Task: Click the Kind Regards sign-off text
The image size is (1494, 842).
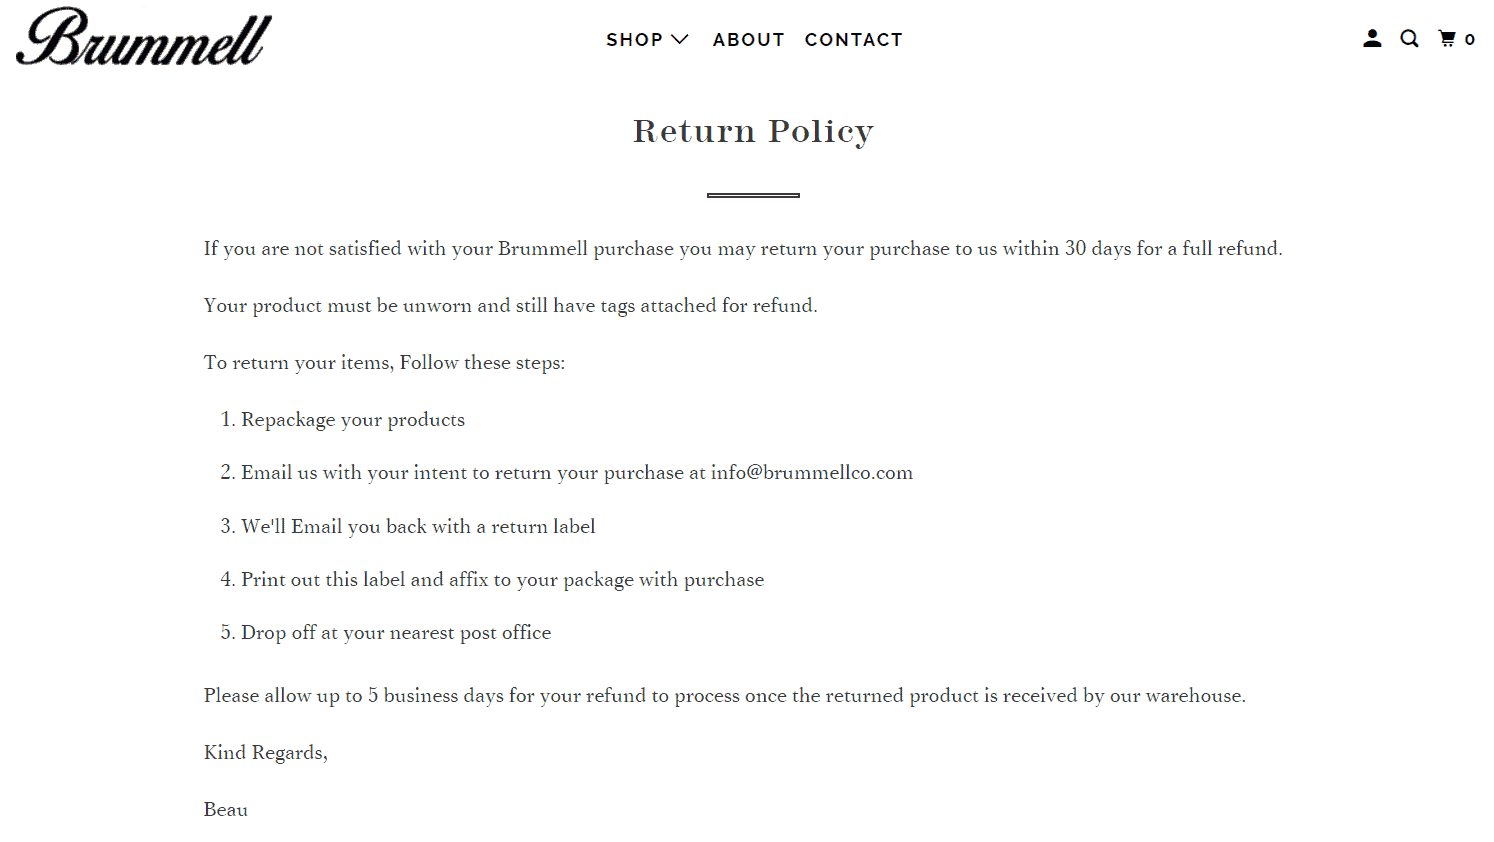Action: [265, 753]
